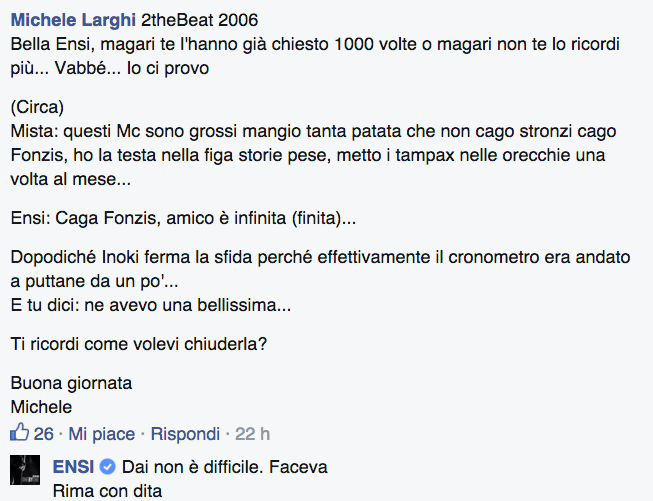Click reply text Dai non è difficile
Image resolution: width=653 pixels, height=501 pixels.
click(192, 467)
